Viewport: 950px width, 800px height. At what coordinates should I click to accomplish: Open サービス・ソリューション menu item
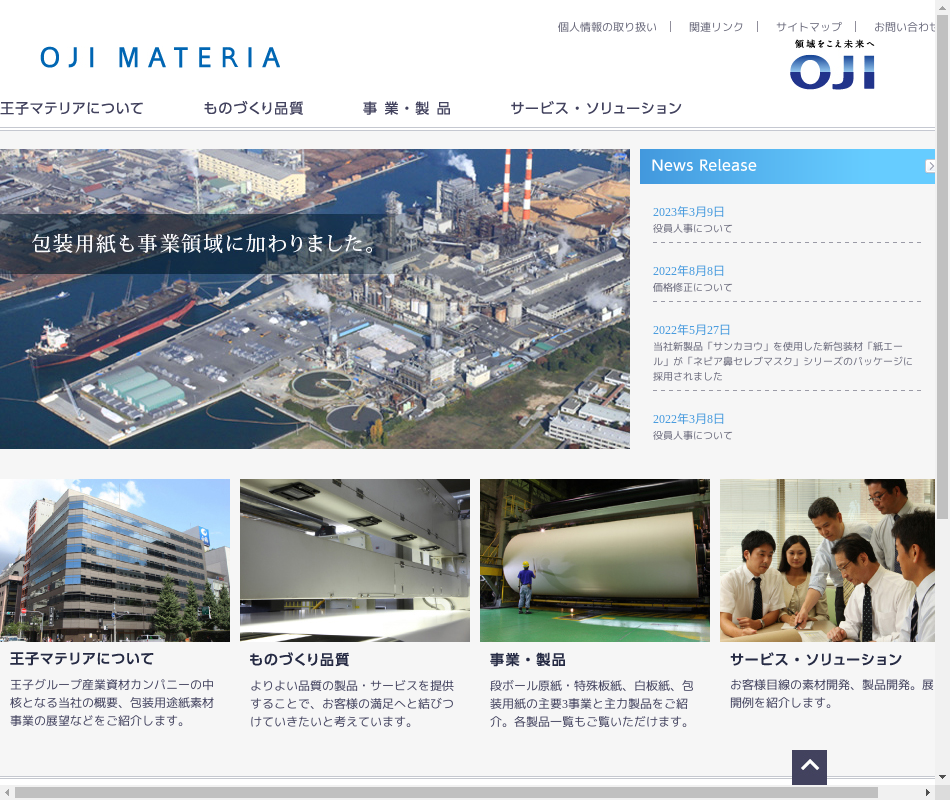pyautogui.click(x=596, y=108)
